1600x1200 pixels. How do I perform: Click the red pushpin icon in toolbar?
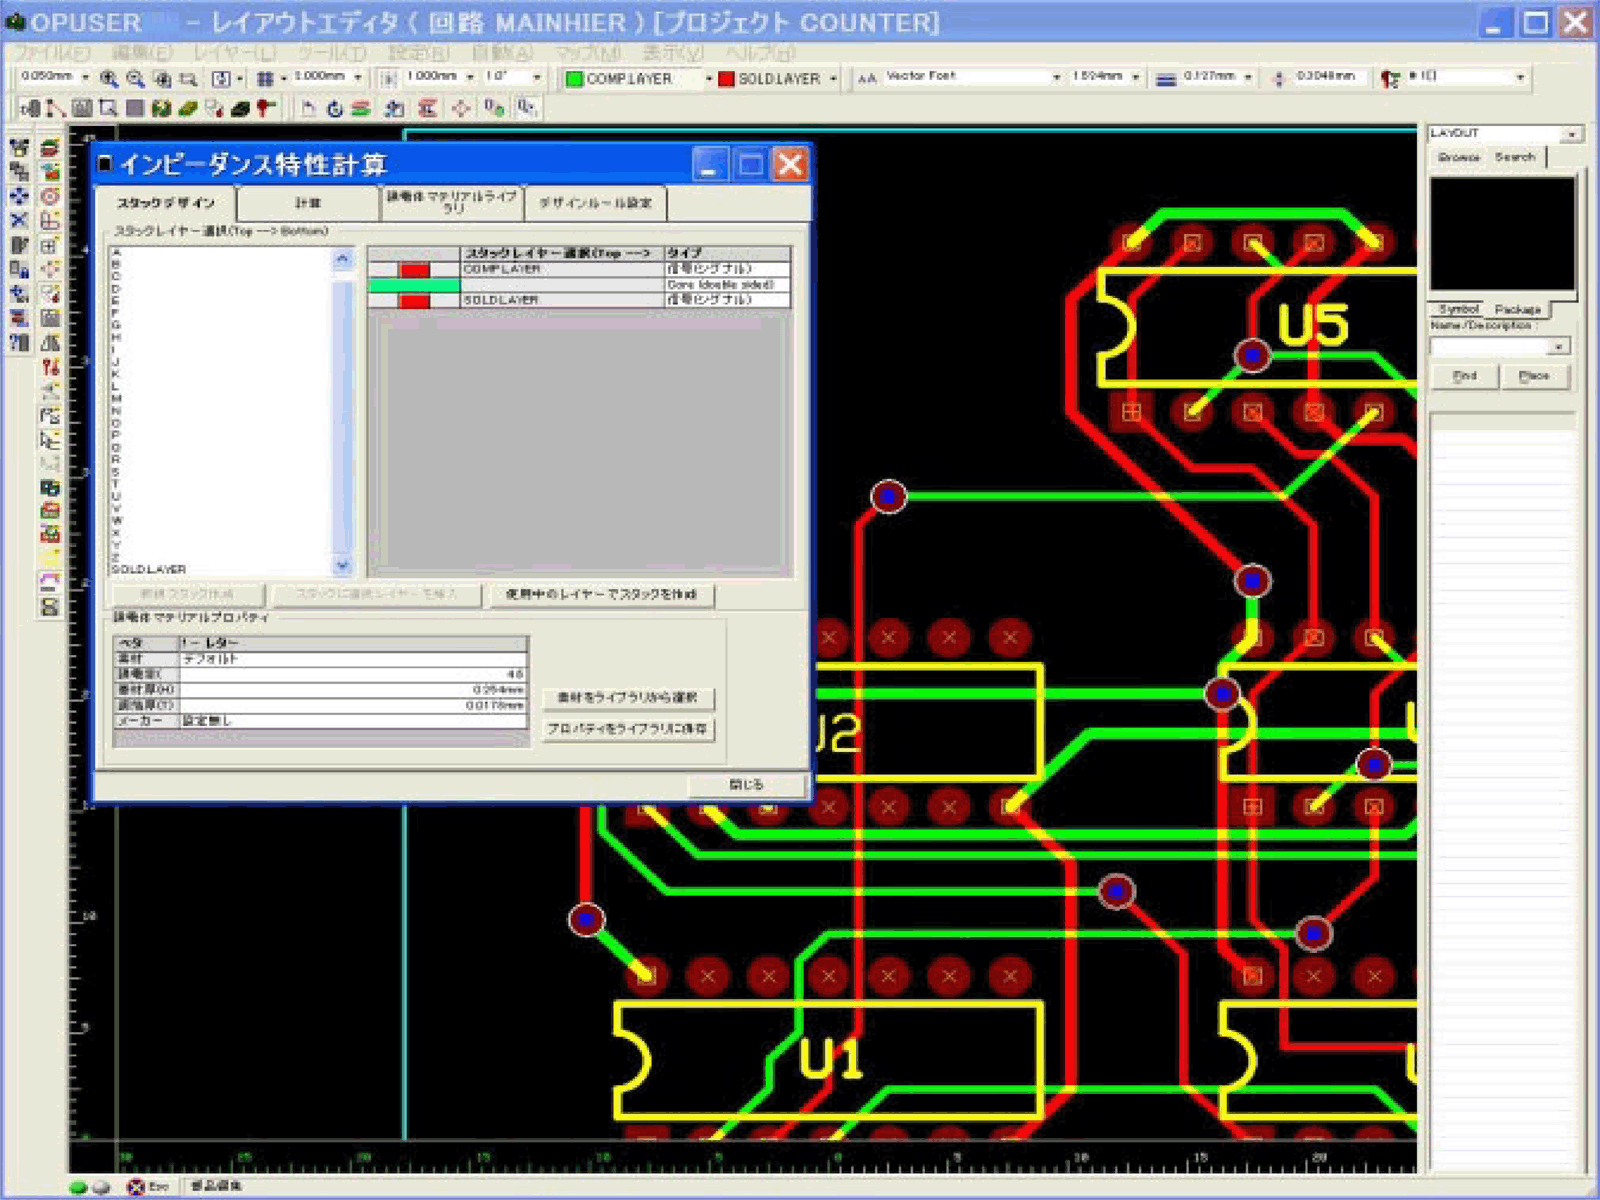(265, 108)
